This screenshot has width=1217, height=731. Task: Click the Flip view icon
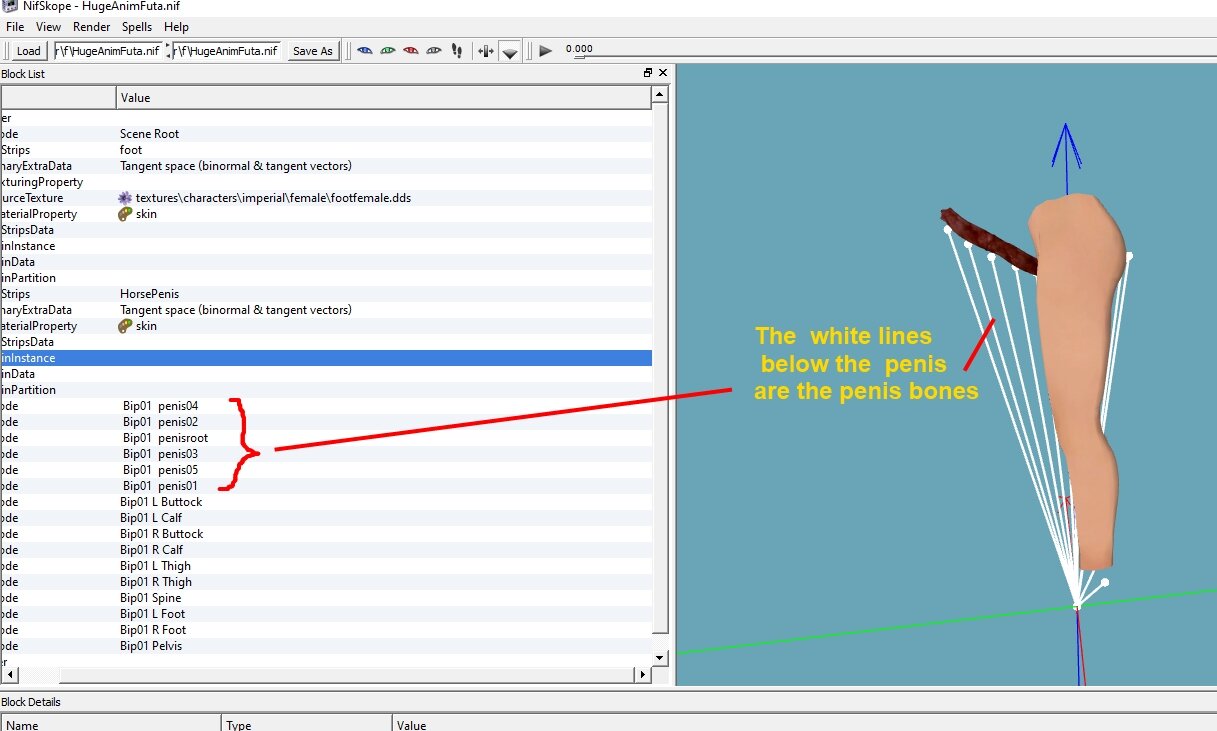[485, 50]
